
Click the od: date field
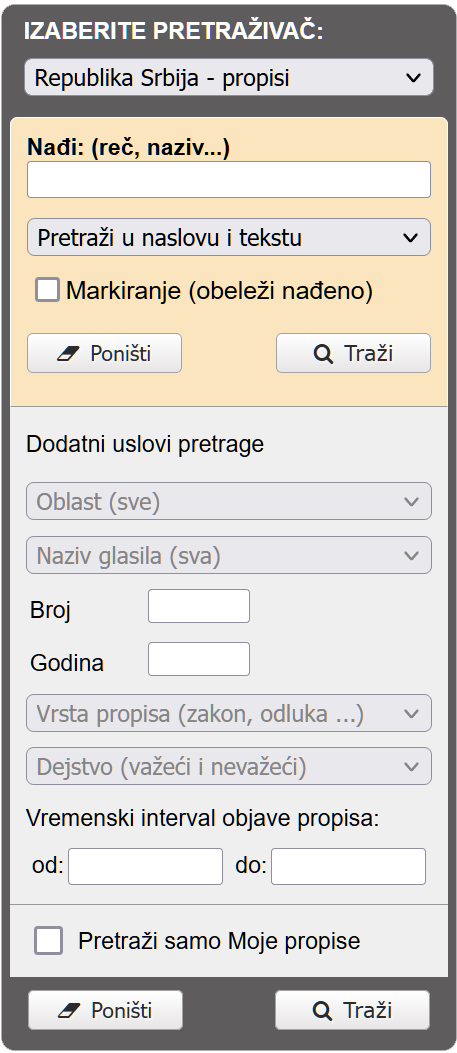(x=145, y=866)
